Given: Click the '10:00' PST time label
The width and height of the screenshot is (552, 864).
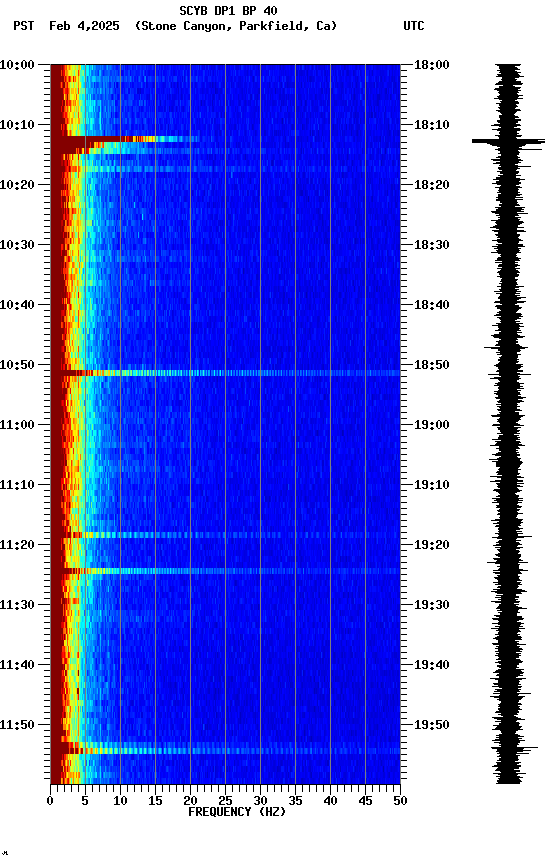Looking at the screenshot, I should [17, 65].
